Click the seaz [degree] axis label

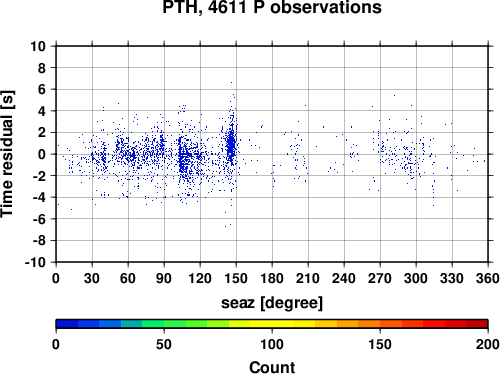[x=272, y=303]
